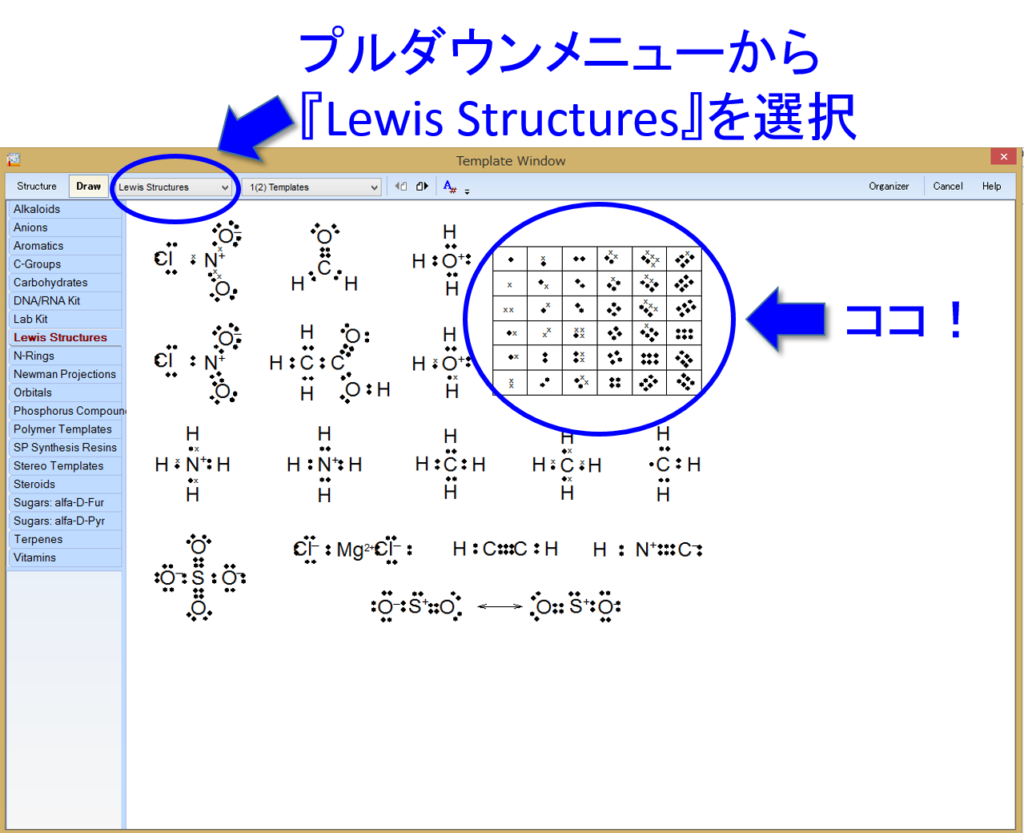Screen dimensions: 1024x833
Task: Click the application icon in the title bar
Action: click(x=14, y=160)
